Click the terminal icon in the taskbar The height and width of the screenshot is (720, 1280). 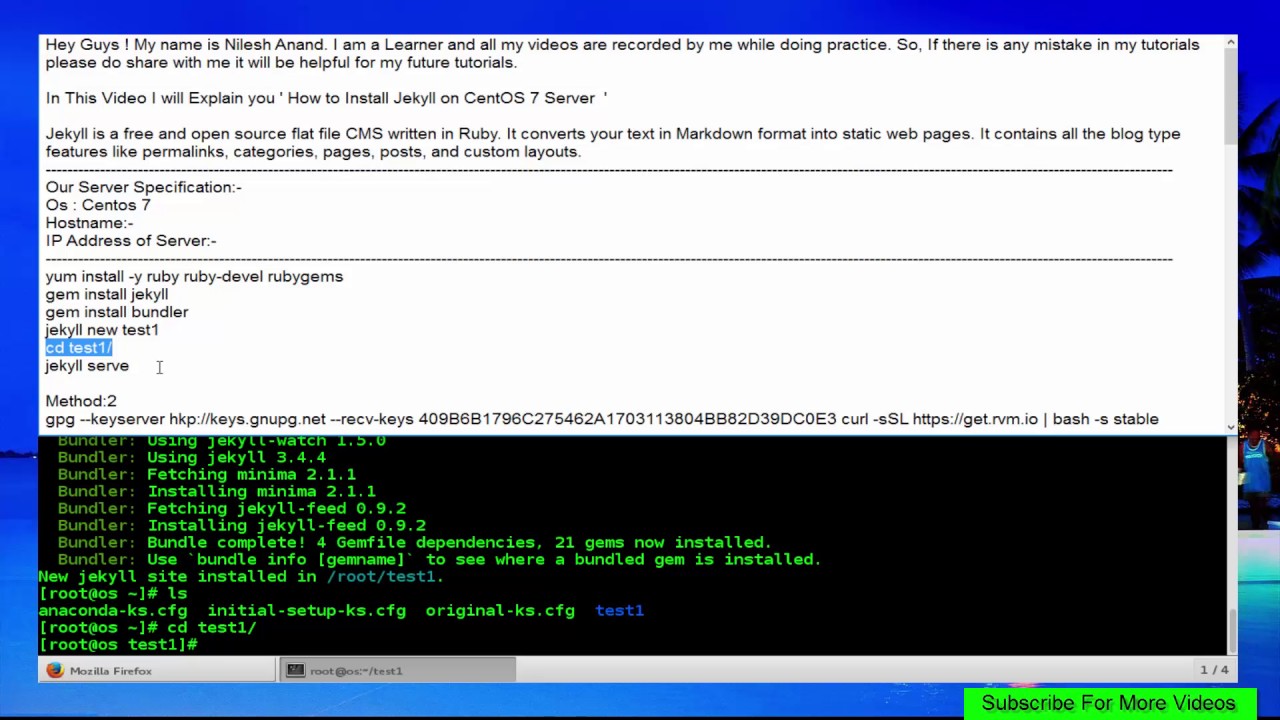click(x=295, y=671)
